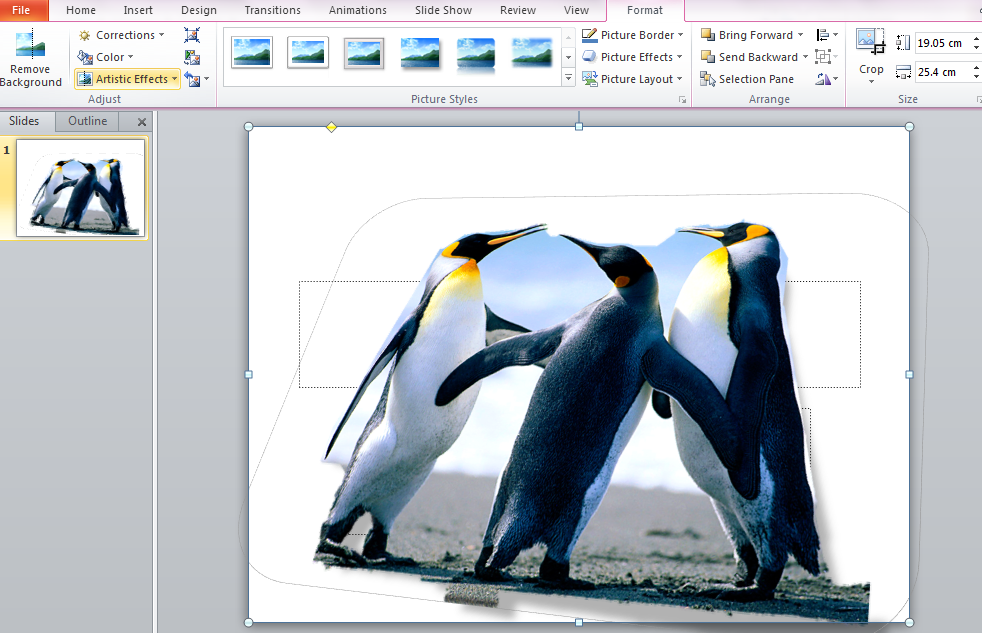Switch to the Outline pane tab
This screenshot has height=633, width=982.
pyautogui.click(x=87, y=121)
